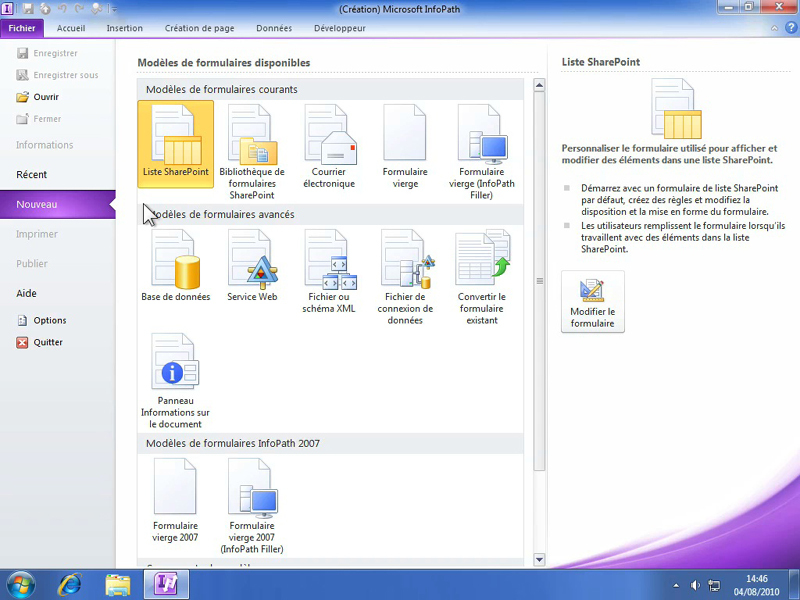This screenshot has width=800, height=600.
Task: Switch to the Insertion tab
Action: (x=124, y=28)
